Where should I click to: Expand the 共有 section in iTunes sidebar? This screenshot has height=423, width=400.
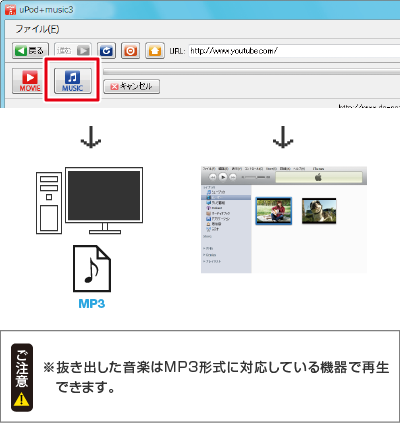[x=208, y=248]
